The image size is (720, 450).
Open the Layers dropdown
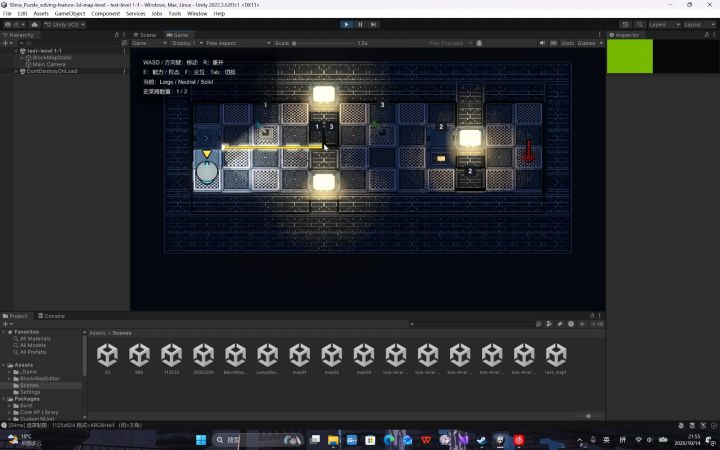click(x=664, y=24)
